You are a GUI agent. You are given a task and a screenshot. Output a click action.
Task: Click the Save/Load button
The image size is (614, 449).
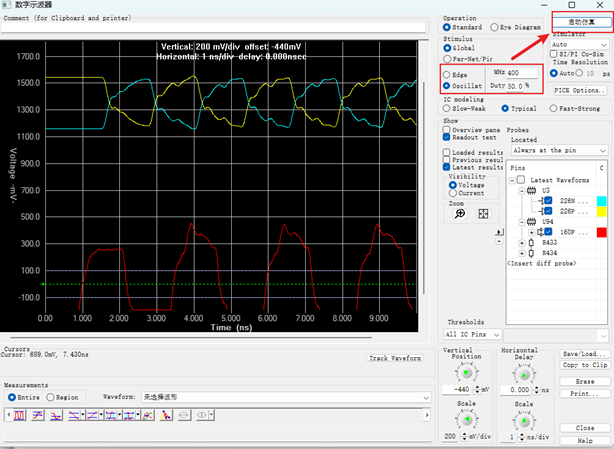click(x=584, y=354)
